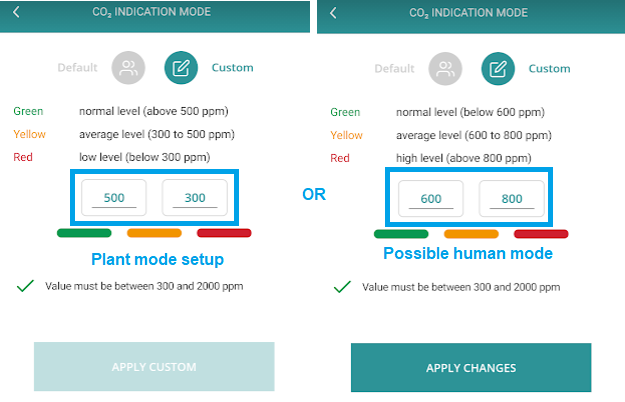Click the APPLY CHANGES button
Viewport: 625px width, 402px height.
coord(471,368)
